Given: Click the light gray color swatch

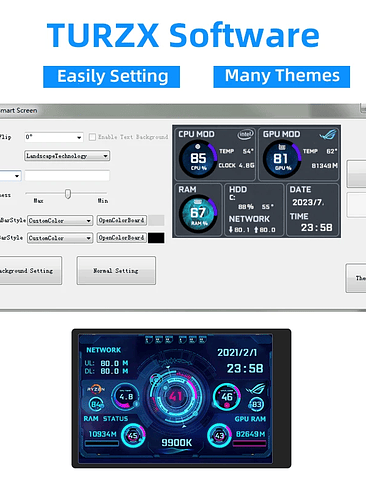Looking at the screenshot, I should pos(156,220).
